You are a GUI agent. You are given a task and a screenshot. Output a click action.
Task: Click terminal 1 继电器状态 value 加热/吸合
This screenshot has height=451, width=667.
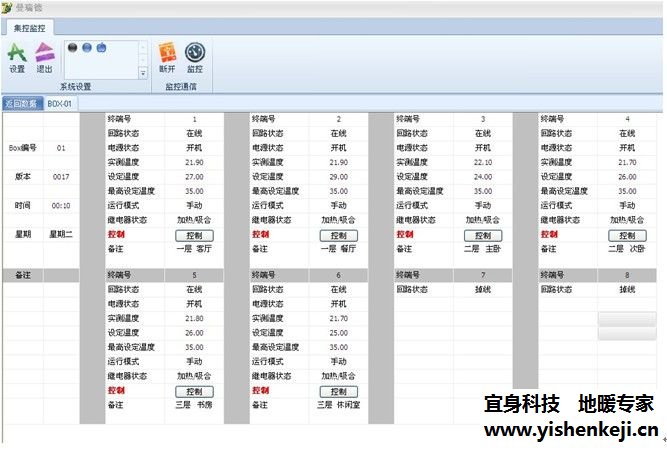point(194,220)
